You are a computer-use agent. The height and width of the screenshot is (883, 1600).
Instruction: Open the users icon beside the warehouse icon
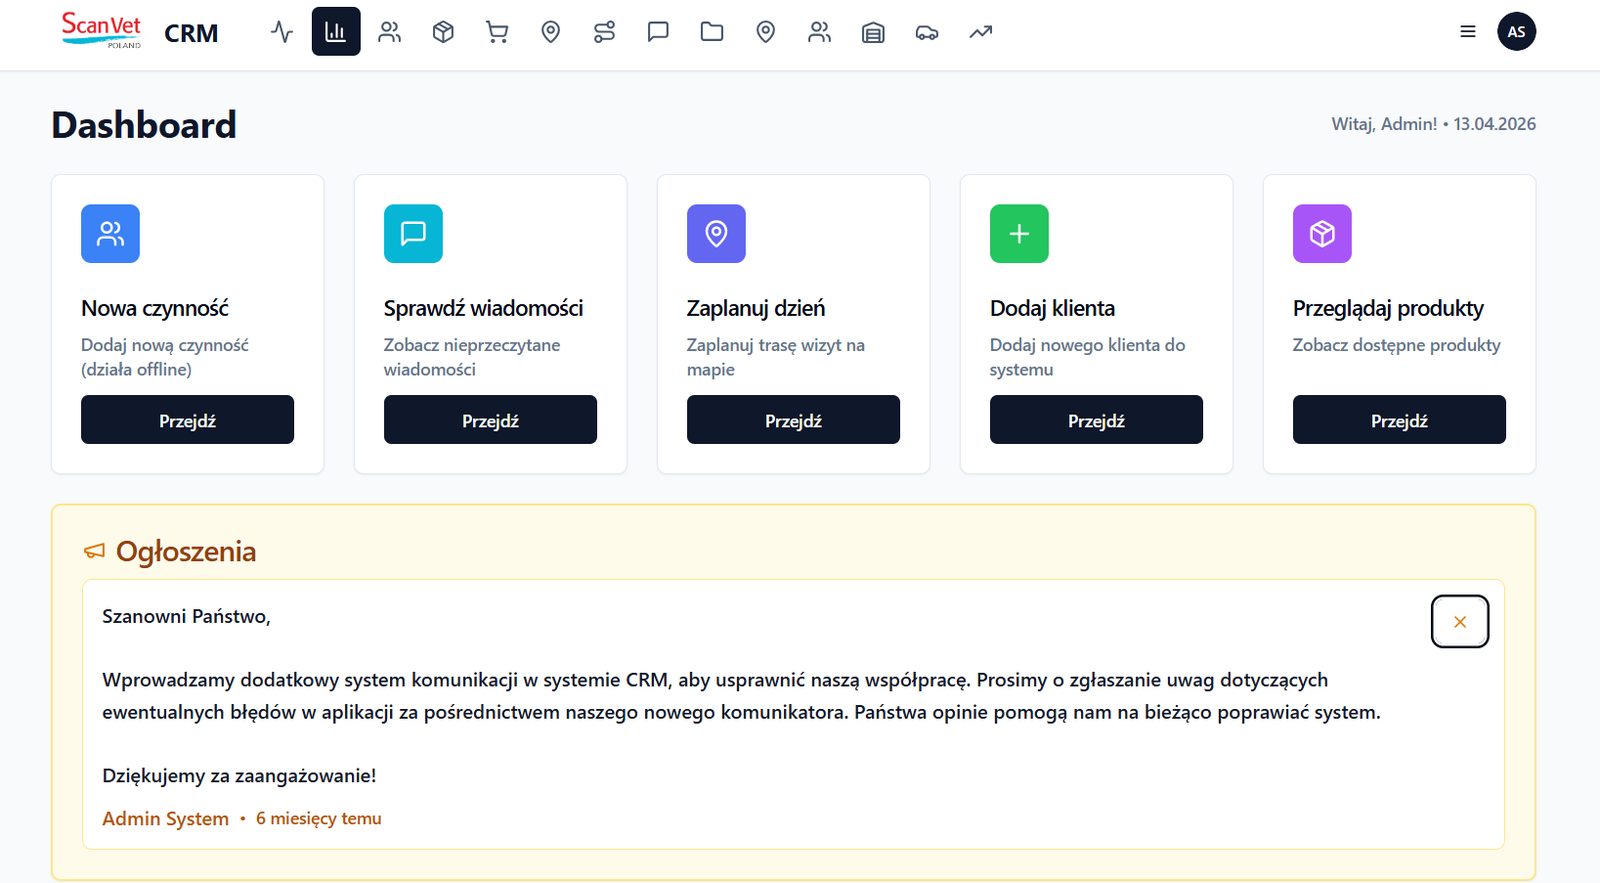coord(820,32)
